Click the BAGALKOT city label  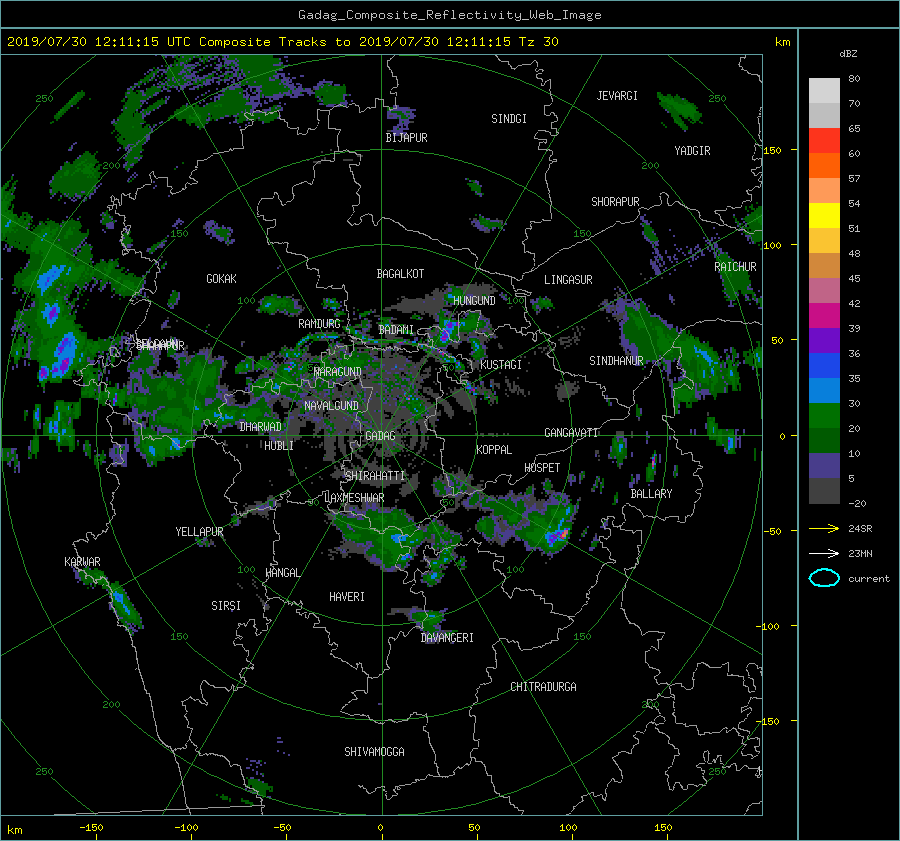[400, 274]
